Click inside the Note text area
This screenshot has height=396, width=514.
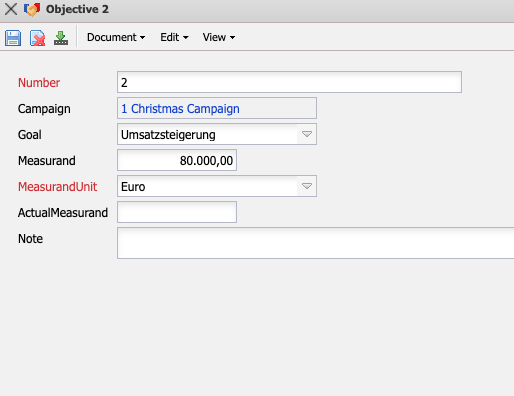[315, 243]
